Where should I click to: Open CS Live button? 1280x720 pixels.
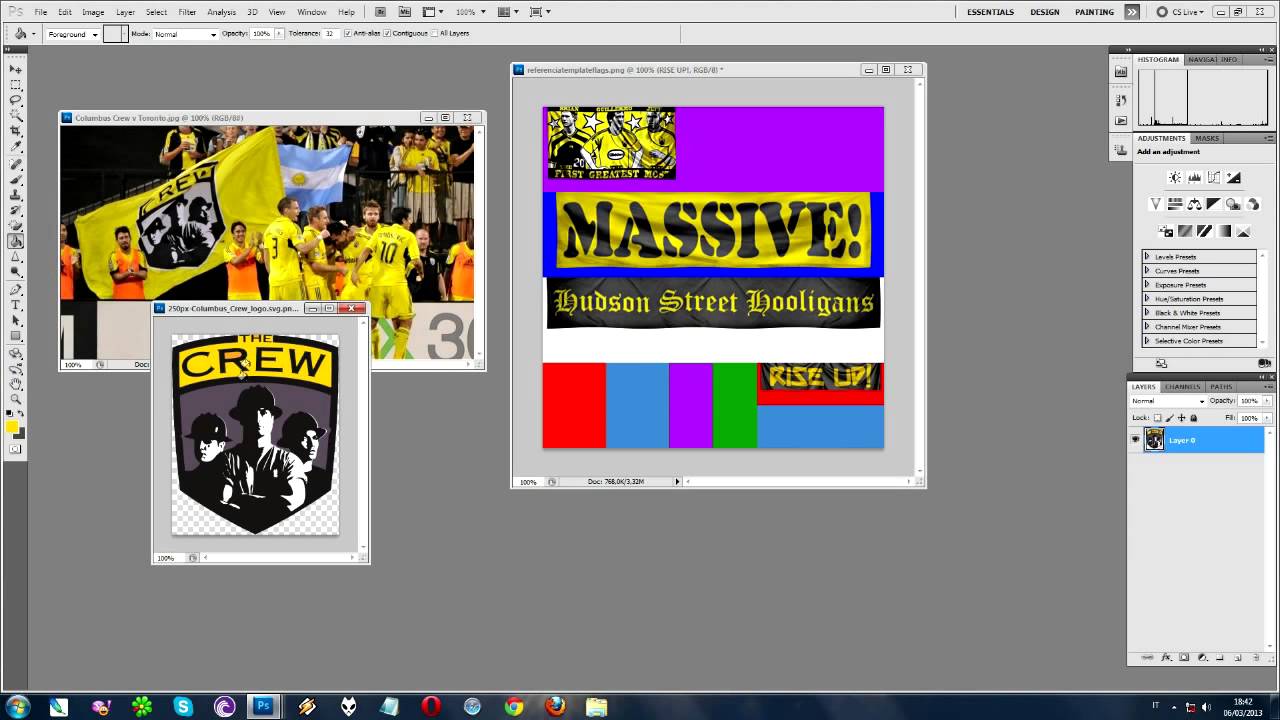[1180, 12]
